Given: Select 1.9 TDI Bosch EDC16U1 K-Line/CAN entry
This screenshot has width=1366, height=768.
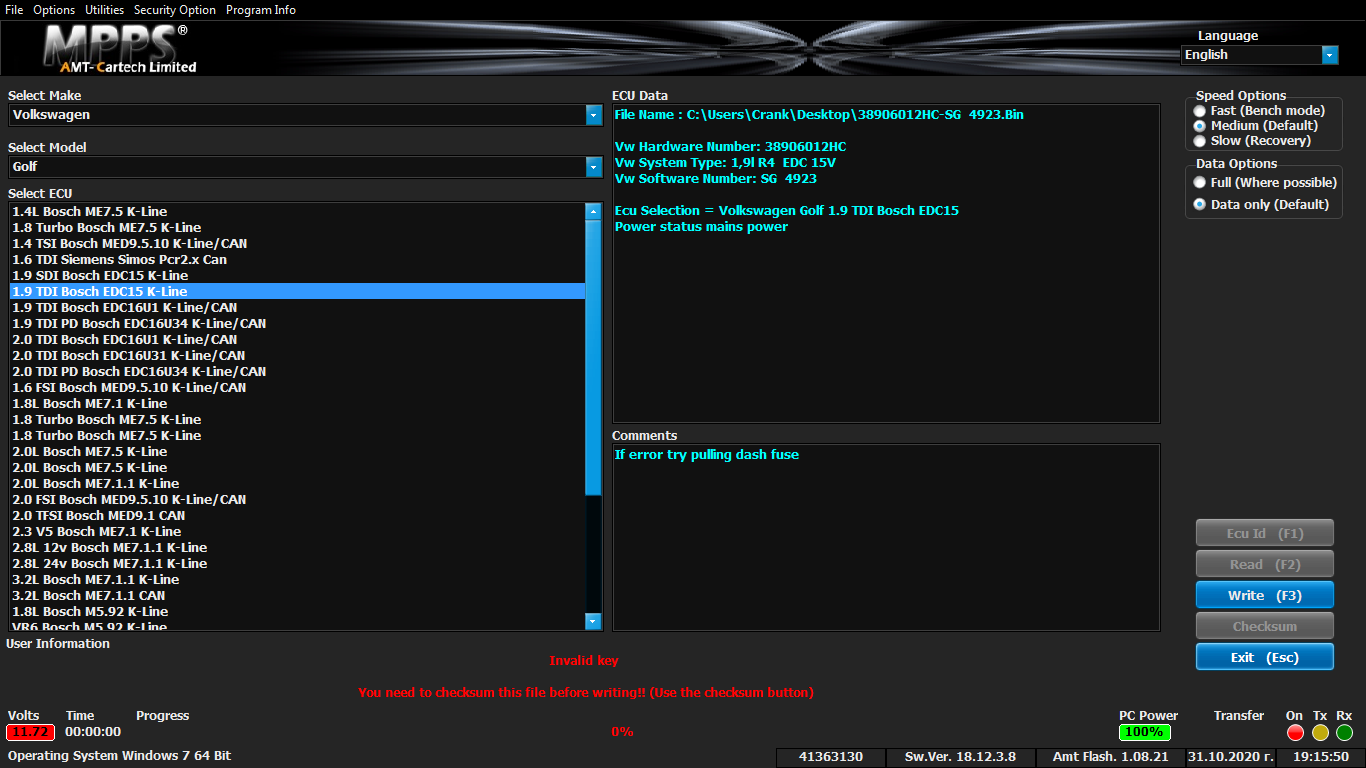Looking at the screenshot, I should [x=125, y=308].
